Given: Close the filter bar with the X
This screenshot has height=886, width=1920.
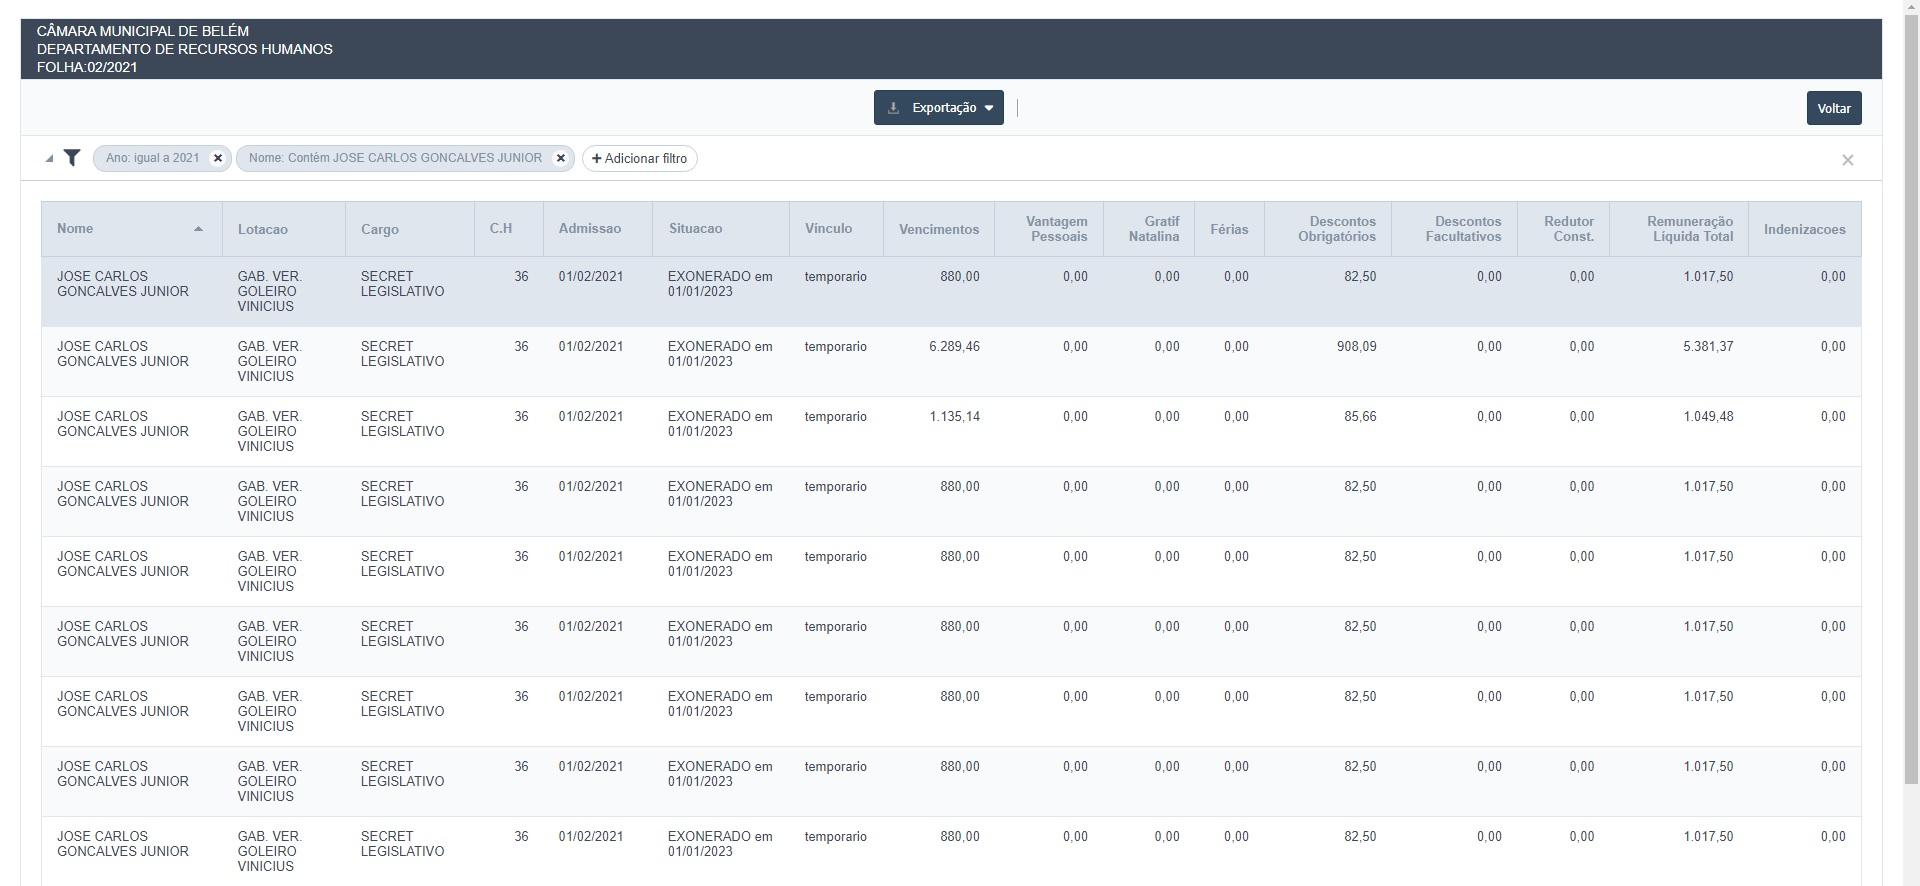Looking at the screenshot, I should pyautogui.click(x=1847, y=160).
